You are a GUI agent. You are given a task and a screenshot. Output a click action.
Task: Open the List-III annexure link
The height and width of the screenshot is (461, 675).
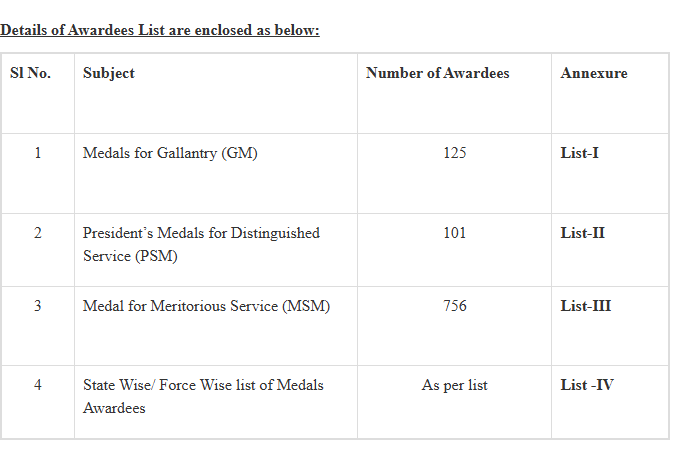click(x=585, y=306)
